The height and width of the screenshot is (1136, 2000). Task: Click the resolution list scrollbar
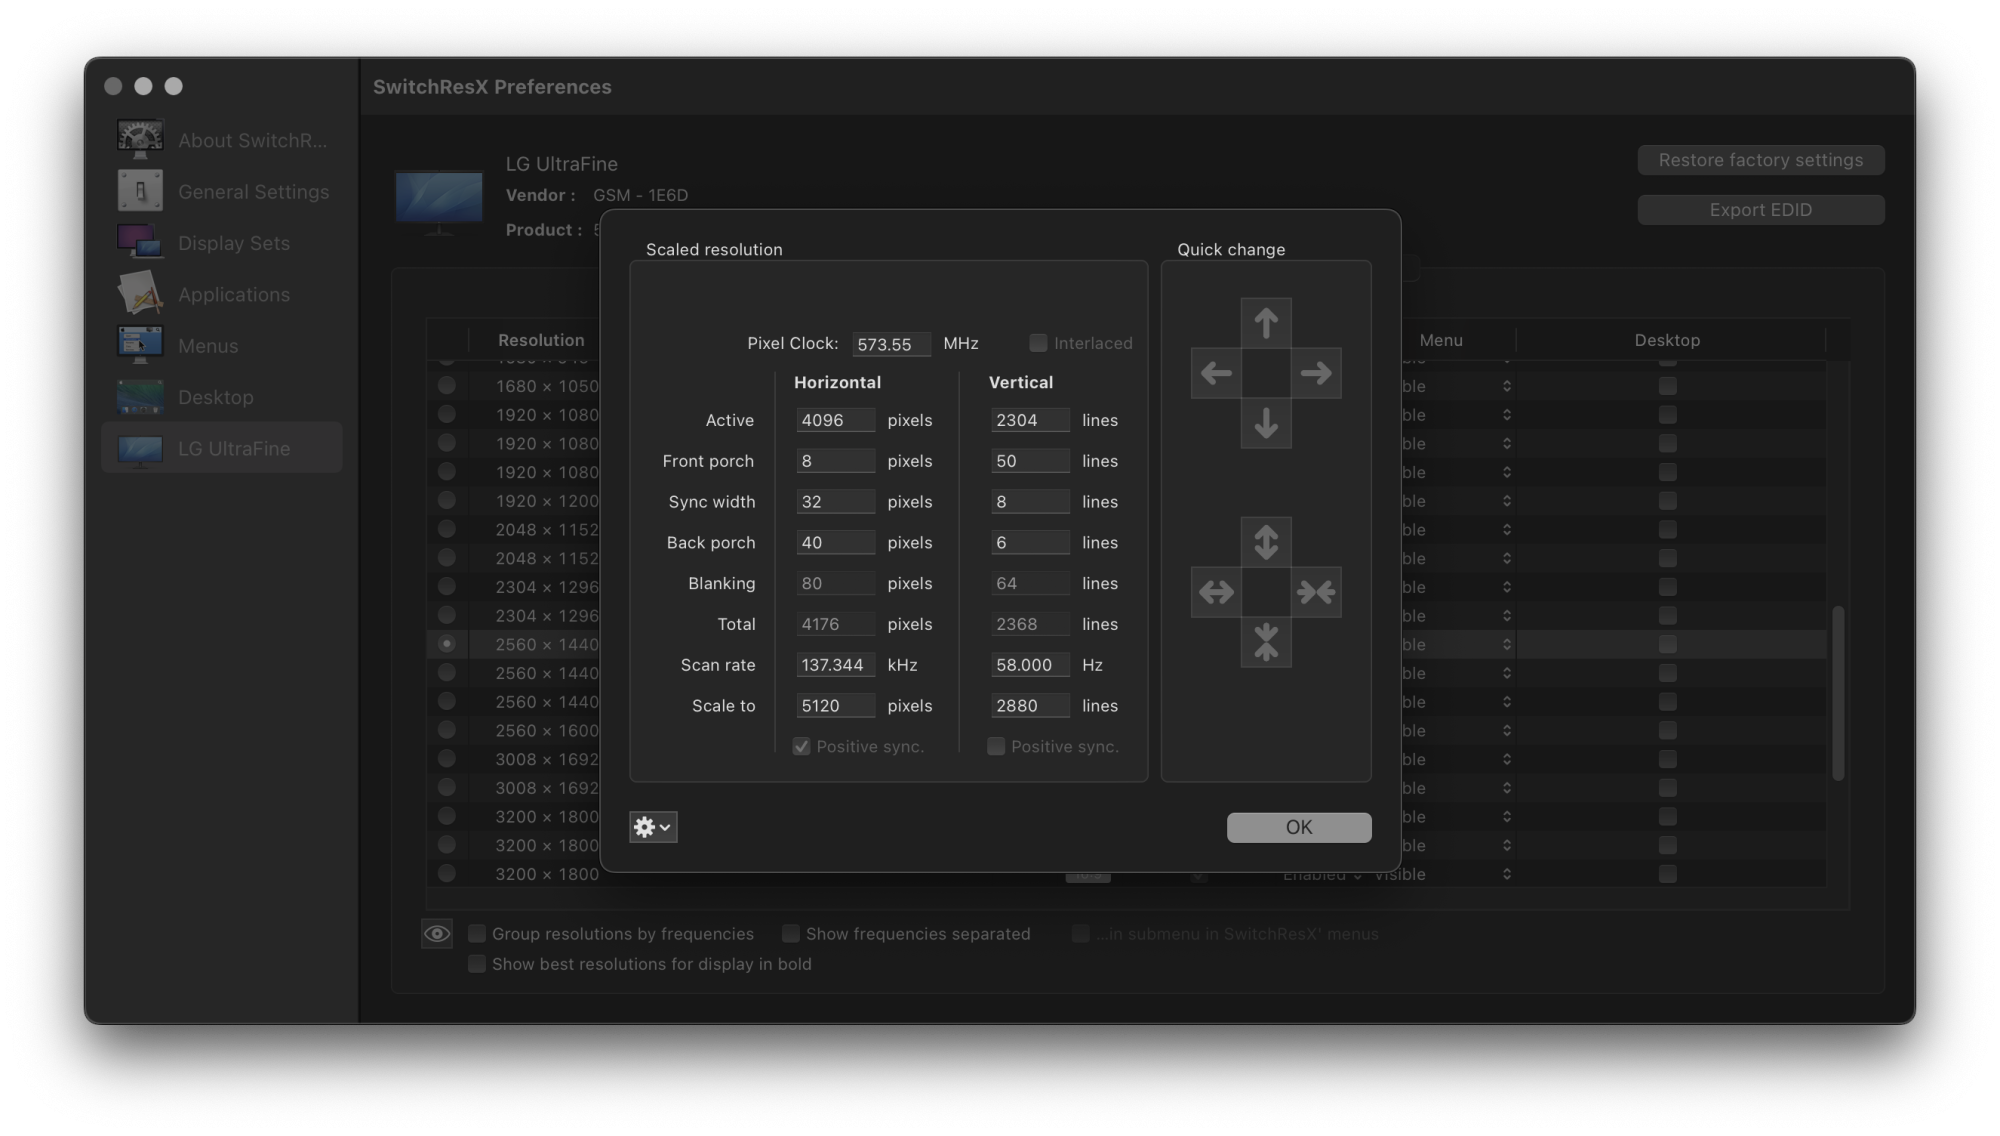click(1838, 693)
